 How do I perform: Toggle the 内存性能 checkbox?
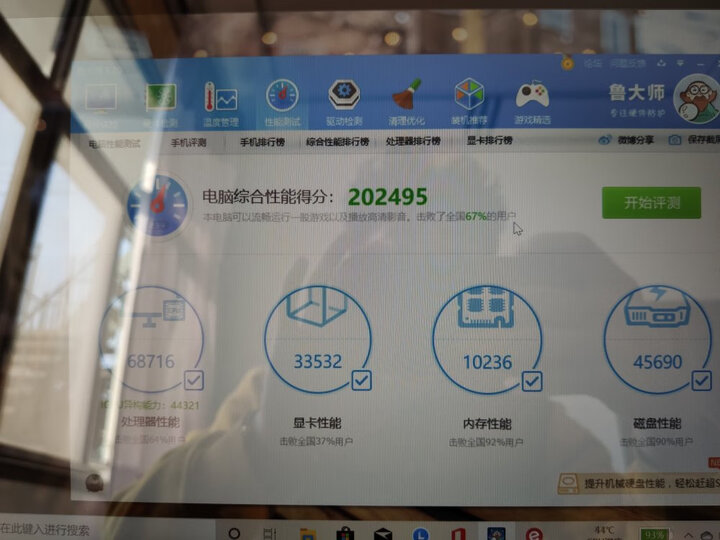[532, 381]
